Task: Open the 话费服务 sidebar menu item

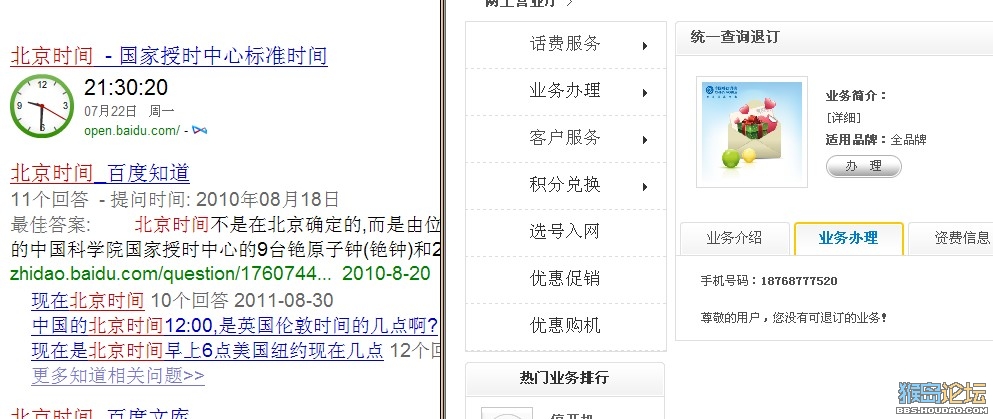Action: tap(565, 44)
